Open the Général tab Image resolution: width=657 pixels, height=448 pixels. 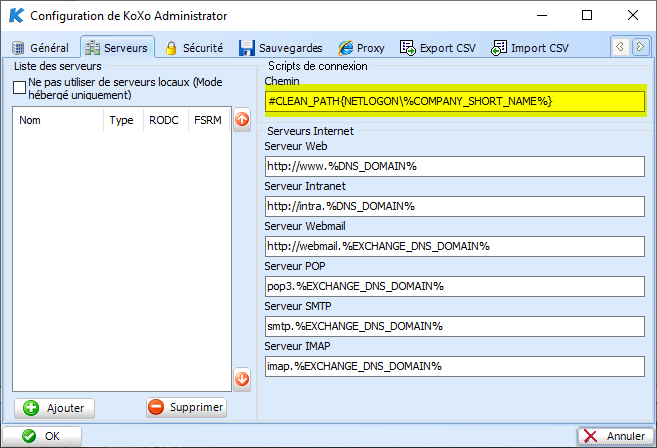(40, 48)
